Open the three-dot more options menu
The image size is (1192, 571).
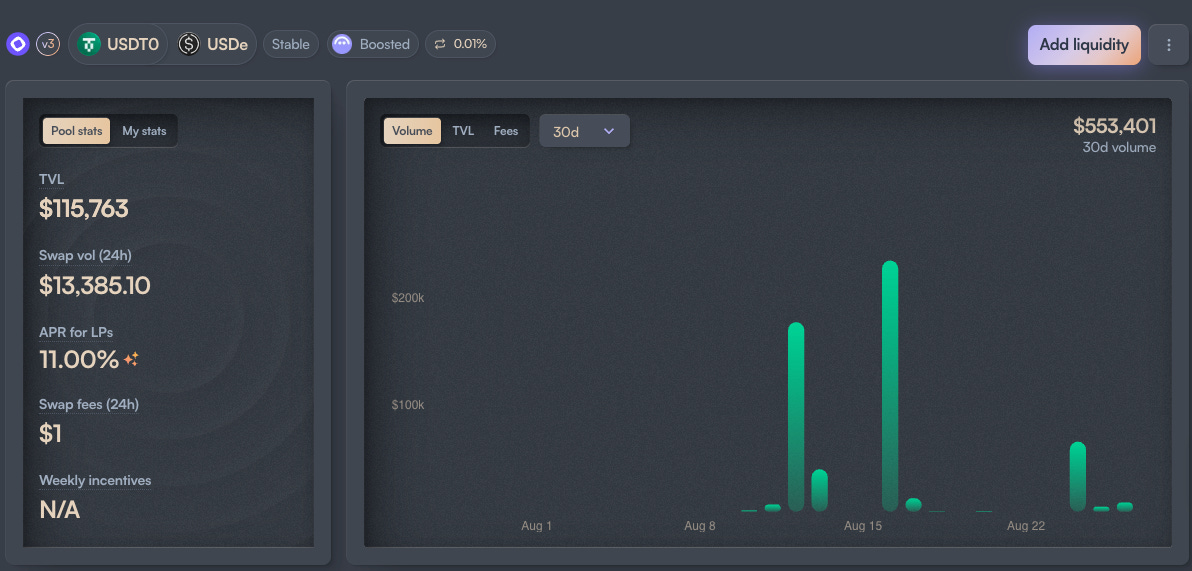point(1168,45)
